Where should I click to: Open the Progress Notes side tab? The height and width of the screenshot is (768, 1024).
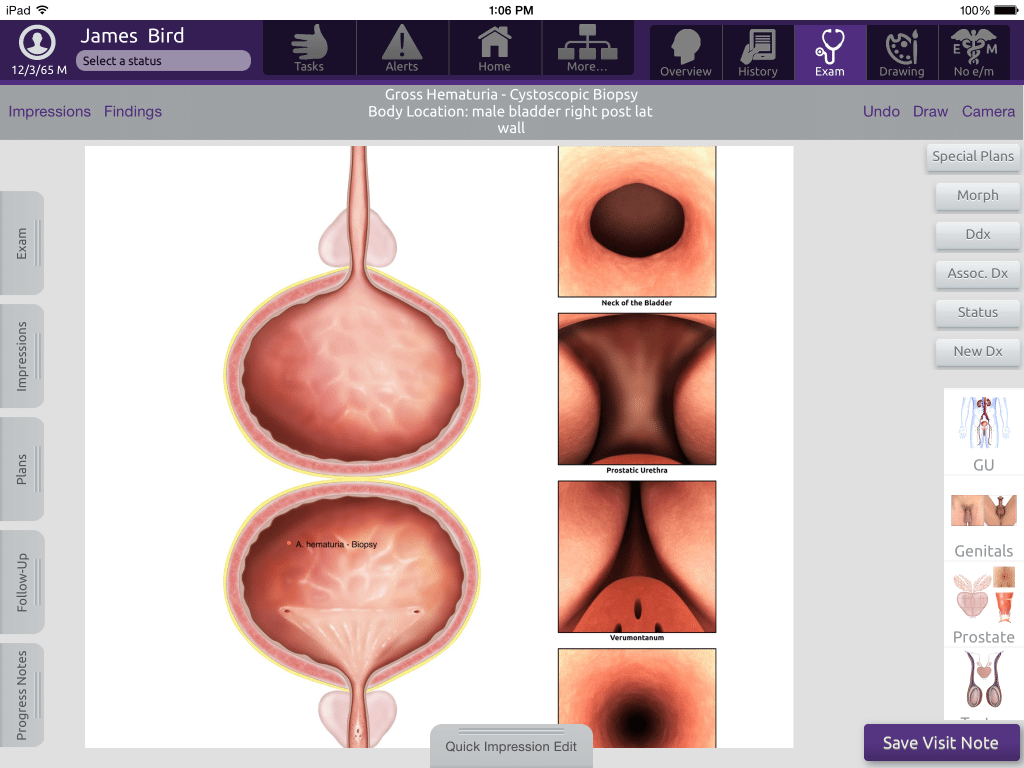22,695
